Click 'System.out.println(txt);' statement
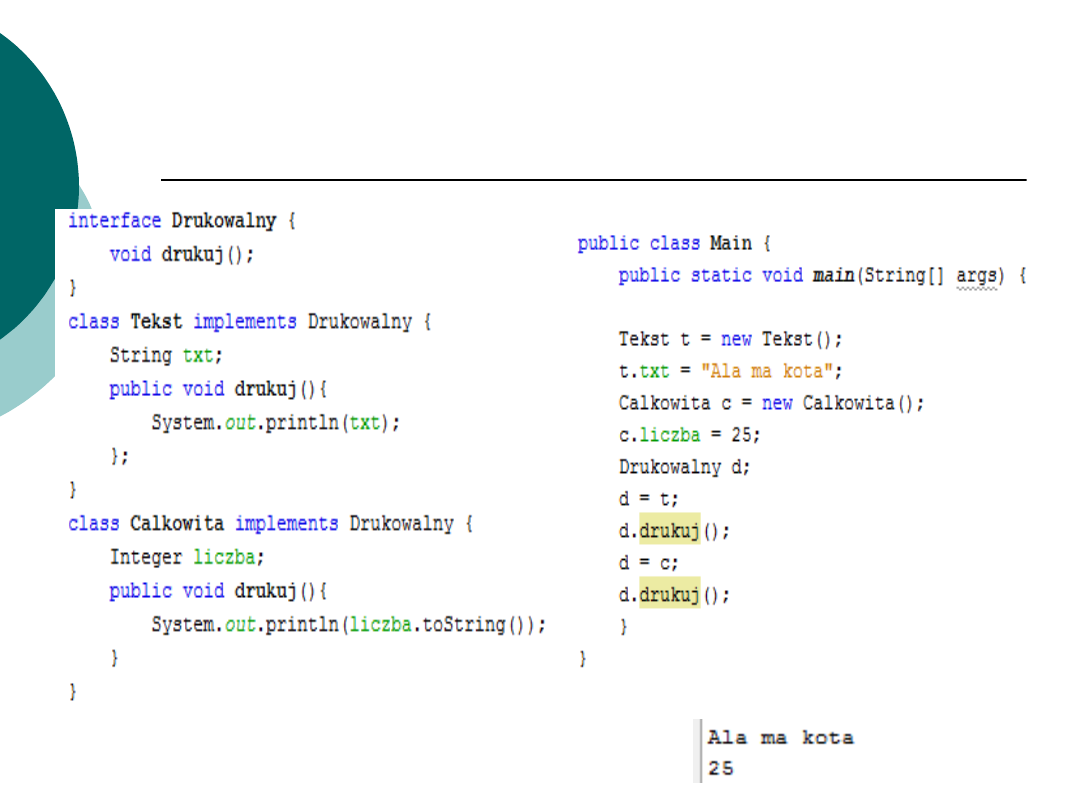The height and width of the screenshot is (810, 1080). click(x=275, y=422)
